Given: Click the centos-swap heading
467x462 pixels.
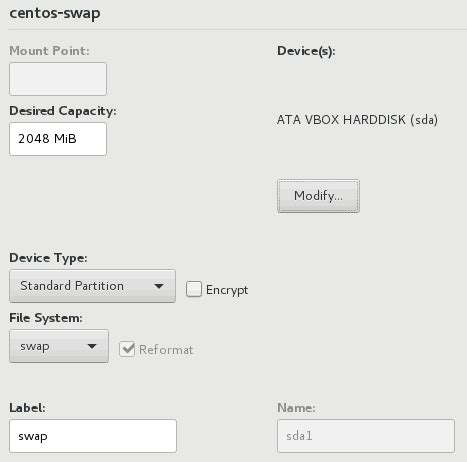Looking at the screenshot, I should coord(55,13).
